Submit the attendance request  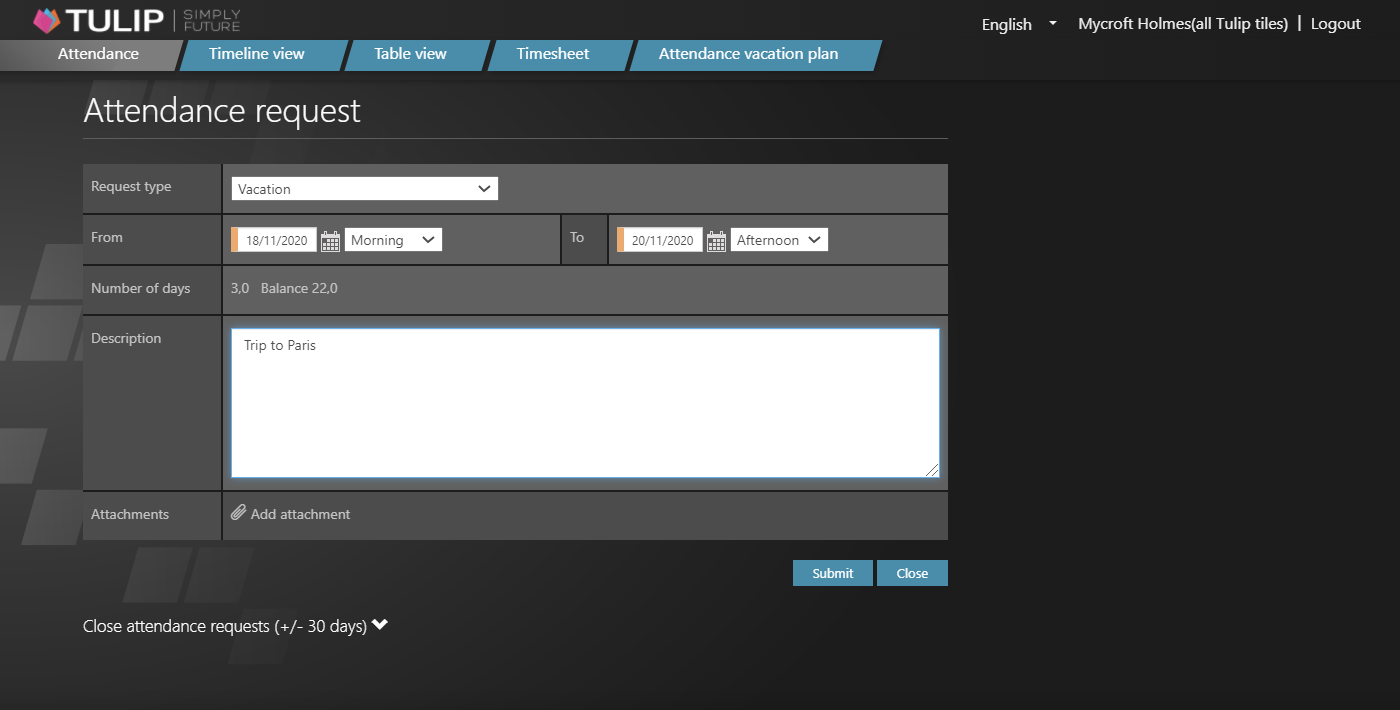(x=832, y=572)
